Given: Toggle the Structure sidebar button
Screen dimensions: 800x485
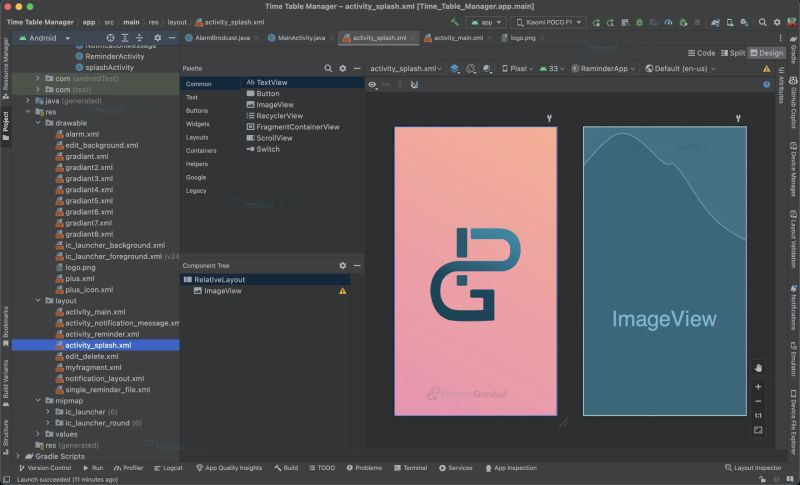Looking at the screenshot, I should pyautogui.click(x=6, y=437).
